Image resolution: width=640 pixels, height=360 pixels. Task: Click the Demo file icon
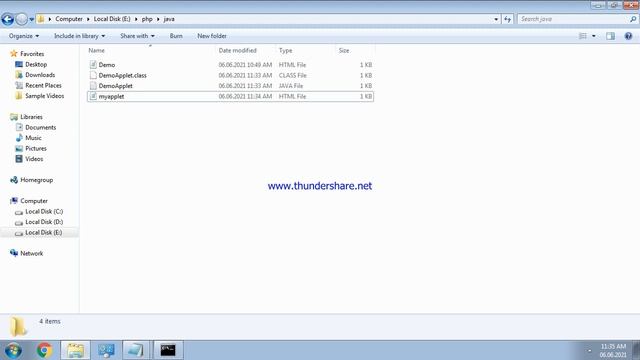[x=93, y=64]
